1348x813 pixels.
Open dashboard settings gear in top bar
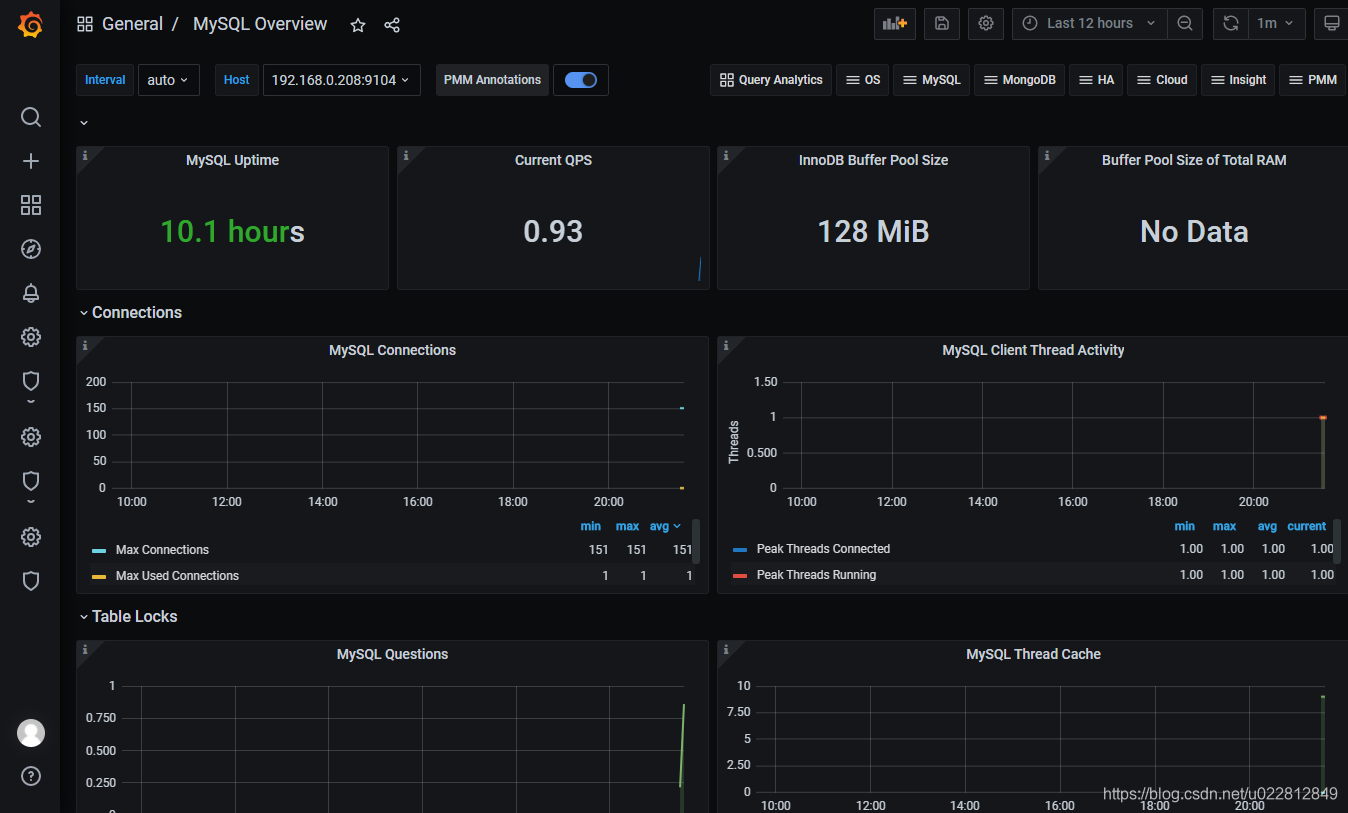point(986,23)
